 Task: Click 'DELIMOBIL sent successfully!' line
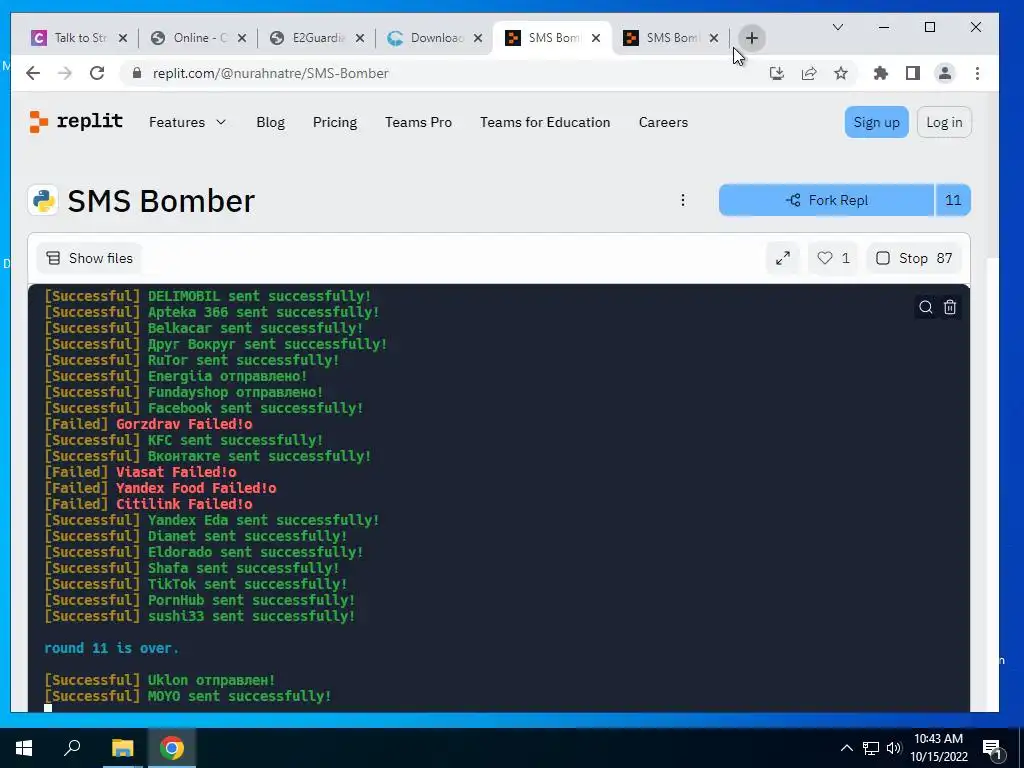259,296
